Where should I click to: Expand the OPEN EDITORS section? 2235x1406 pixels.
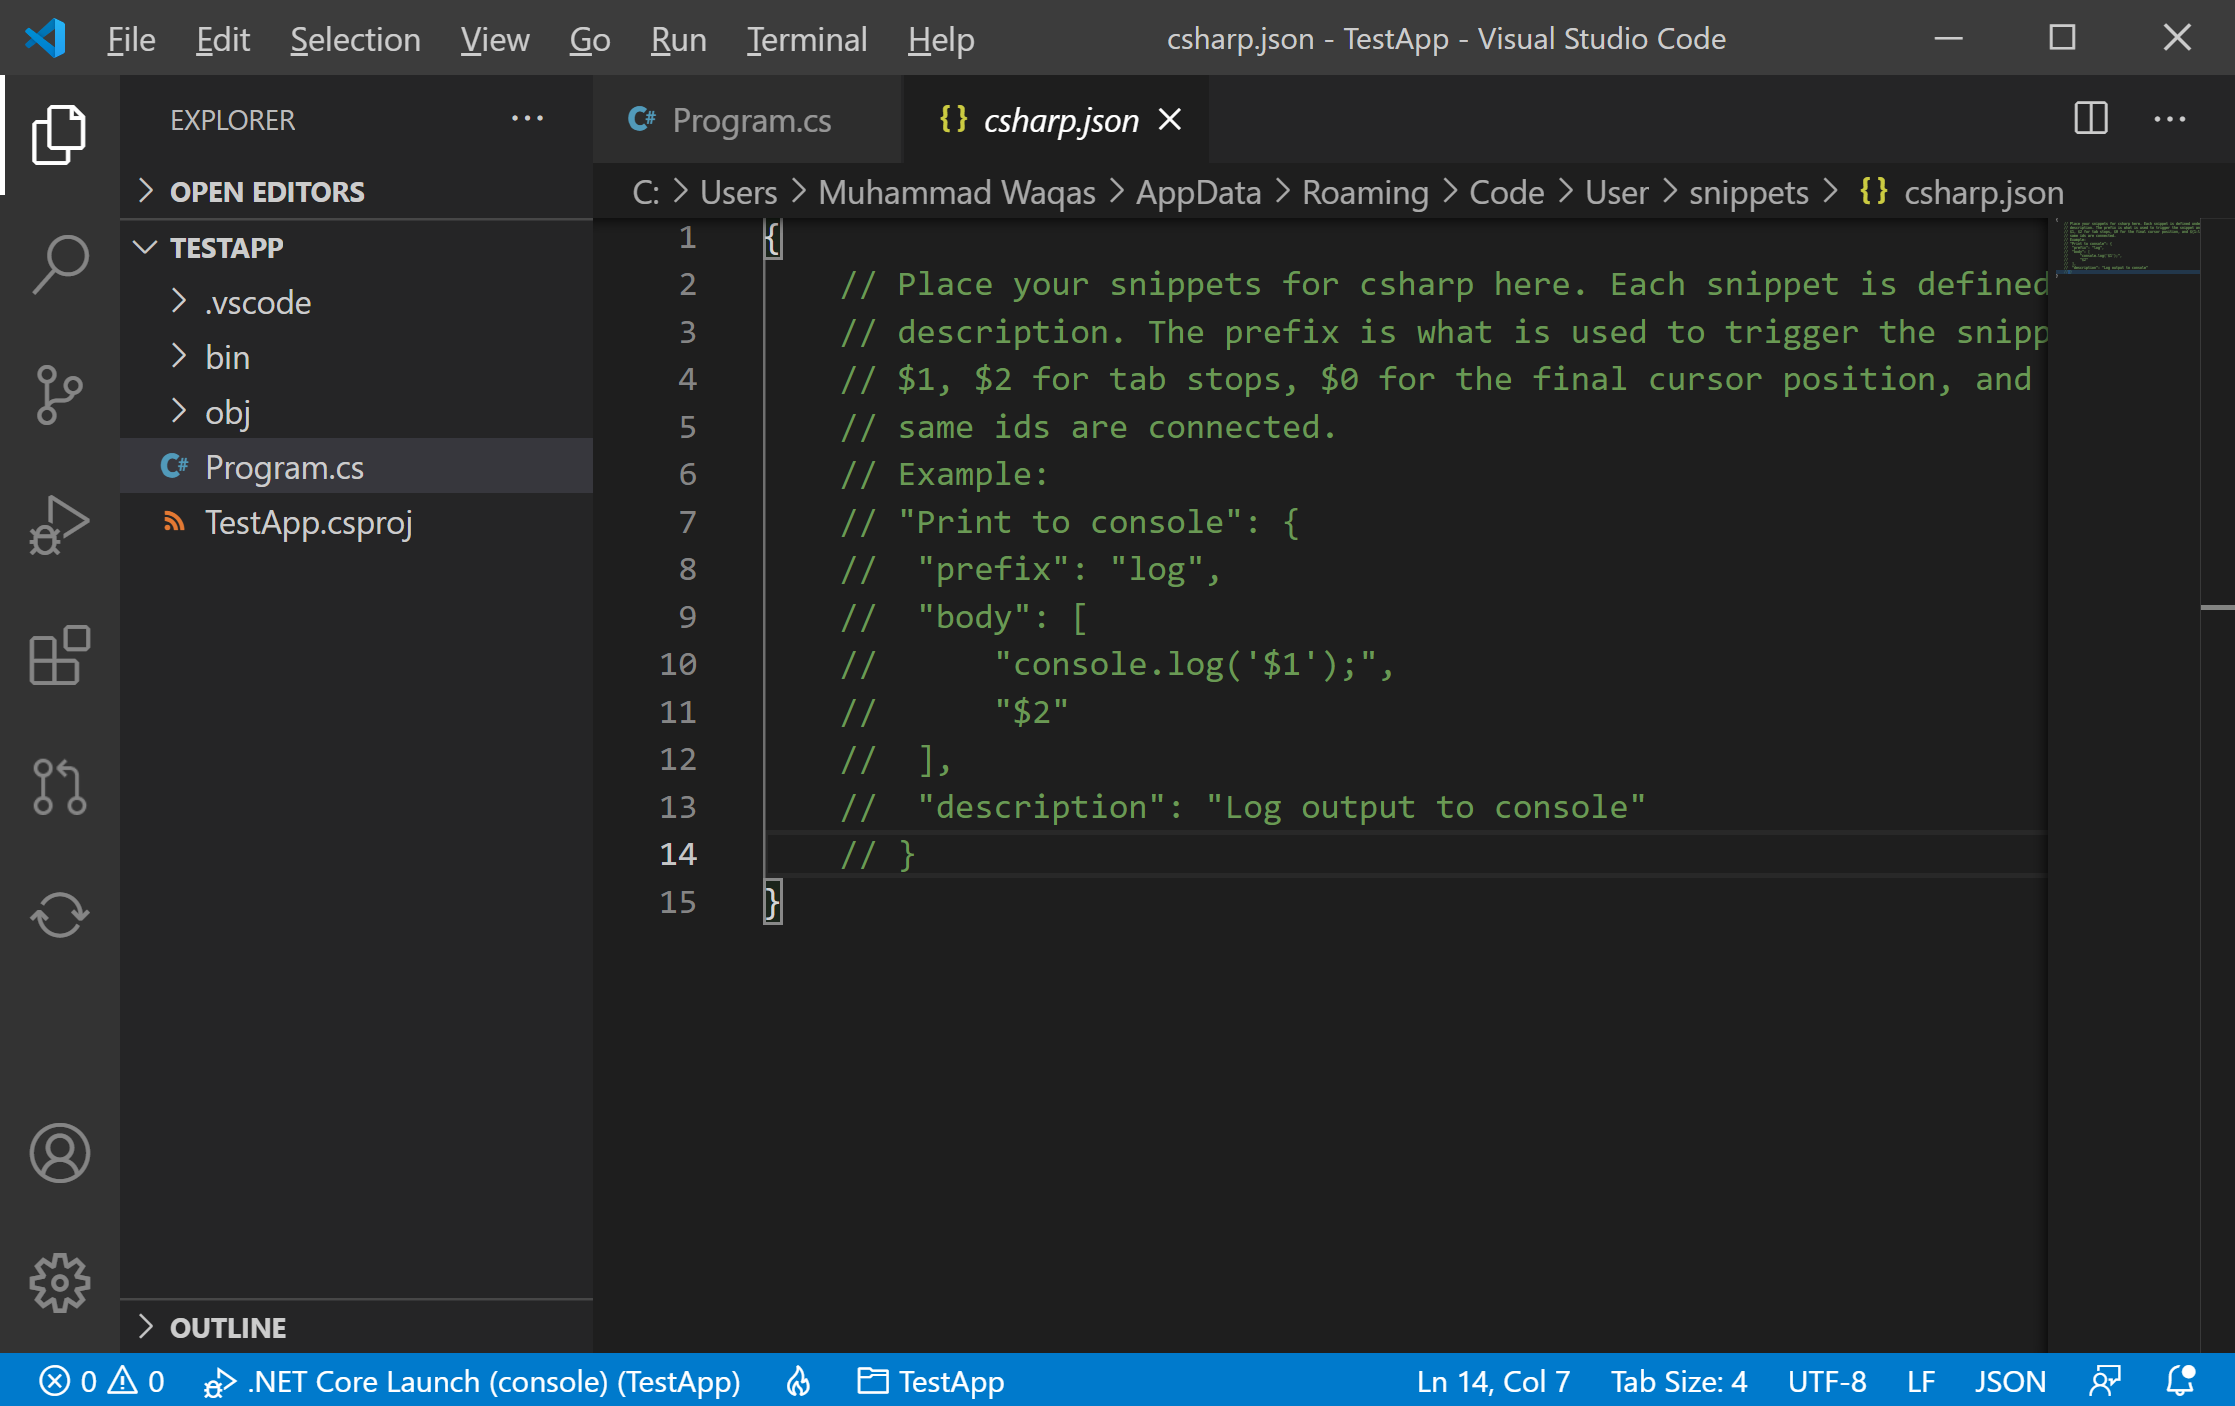(266, 191)
